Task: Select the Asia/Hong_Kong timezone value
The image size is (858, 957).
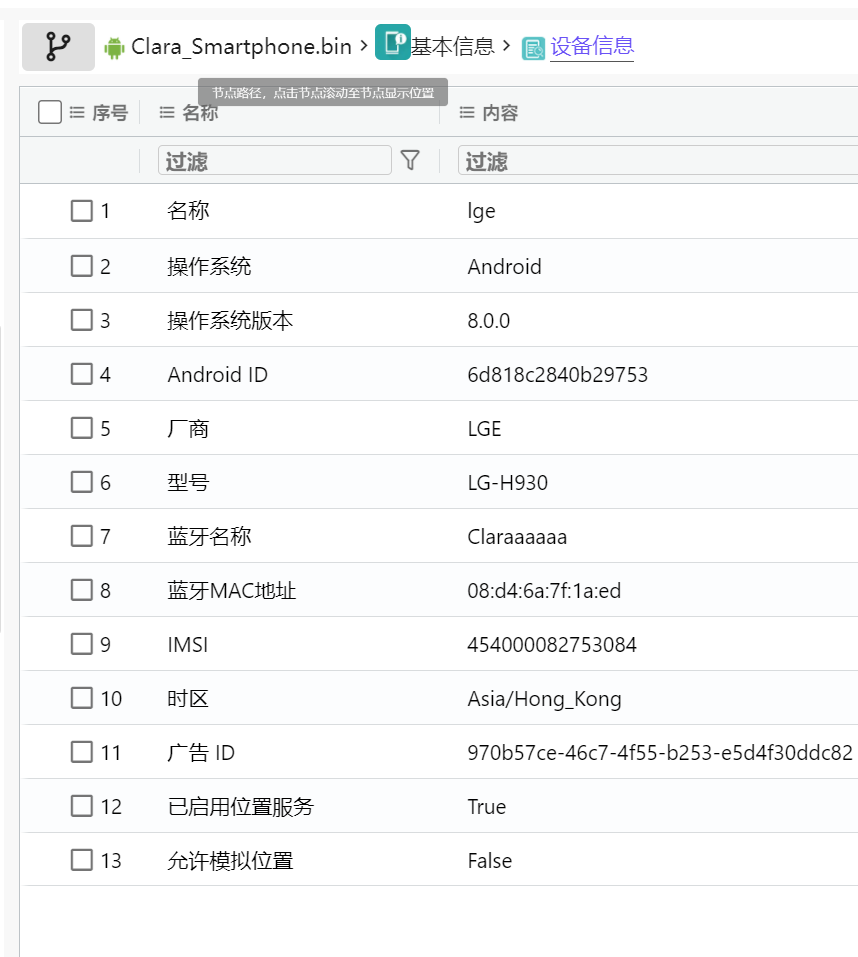Action: [544, 699]
